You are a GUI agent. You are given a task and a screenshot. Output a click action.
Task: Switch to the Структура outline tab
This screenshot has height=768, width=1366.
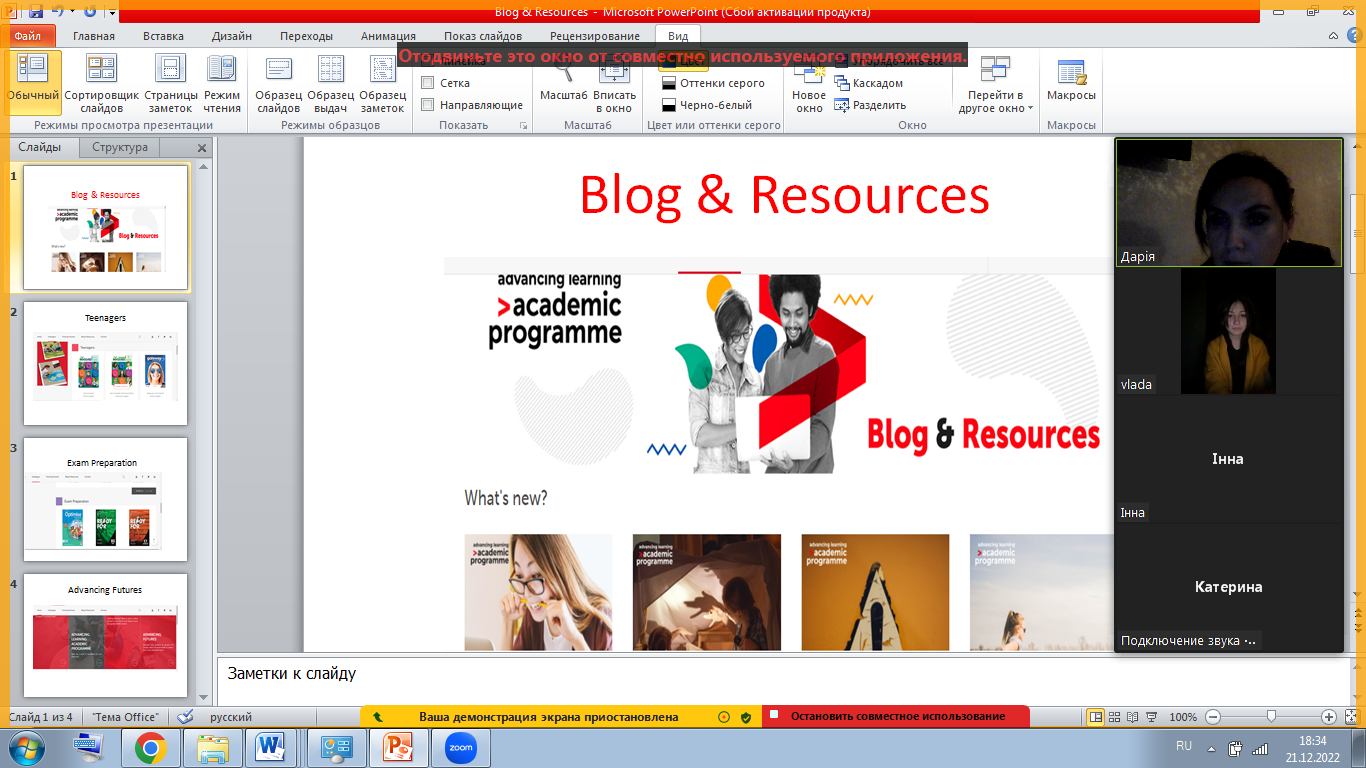(x=120, y=147)
